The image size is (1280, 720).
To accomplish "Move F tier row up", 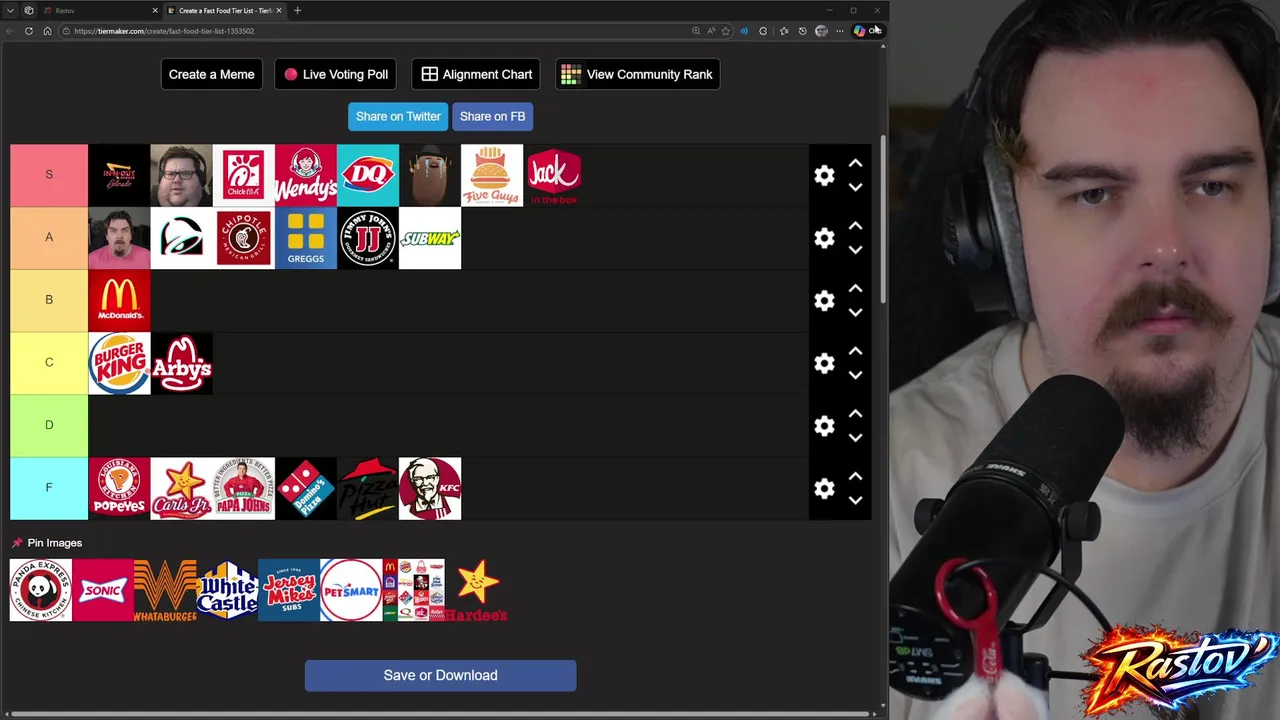I will click(855, 476).
